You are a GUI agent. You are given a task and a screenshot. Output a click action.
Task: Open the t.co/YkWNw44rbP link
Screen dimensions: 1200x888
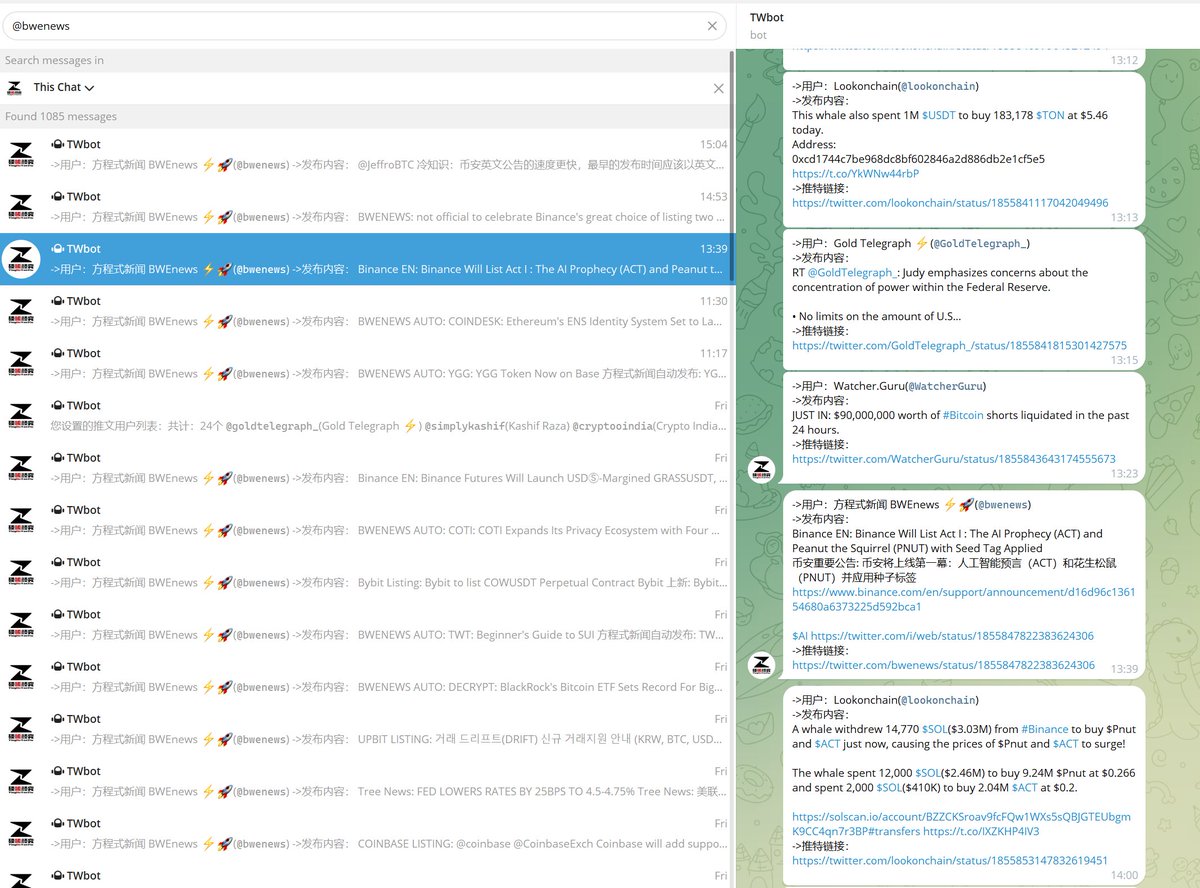point(855,173)
